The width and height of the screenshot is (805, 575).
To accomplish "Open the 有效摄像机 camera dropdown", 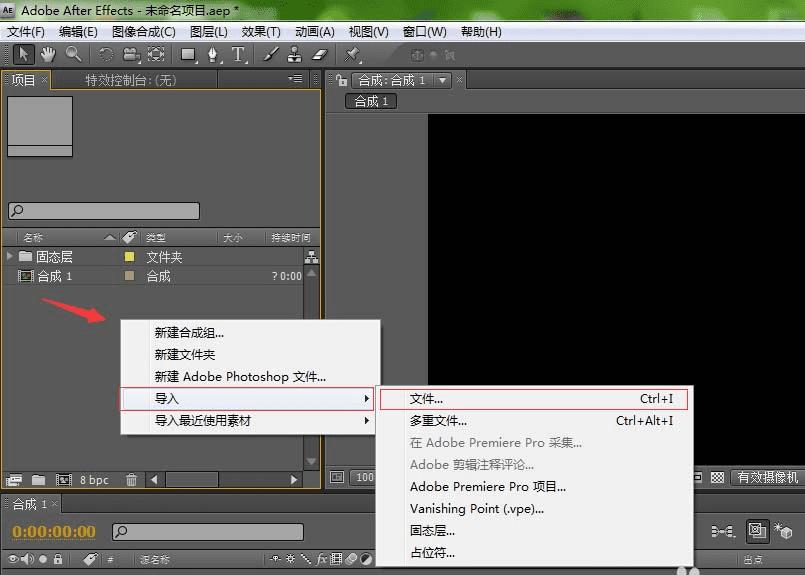I will 767,477.
